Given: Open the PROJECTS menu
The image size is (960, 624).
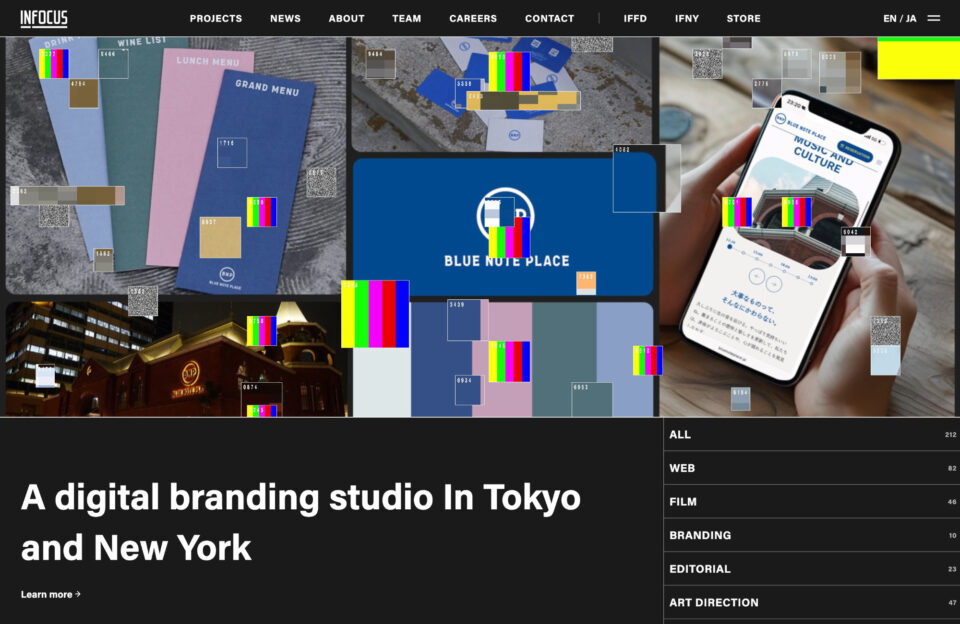Looking at the screenshot, I should pyautogui.click(x=215, y=18).
